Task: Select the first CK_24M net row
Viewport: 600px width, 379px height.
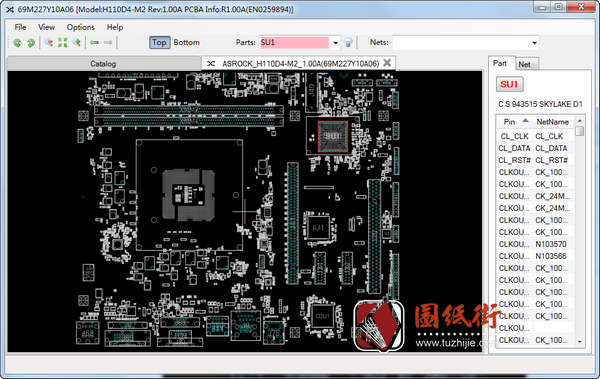Action: tap(535, 196)
